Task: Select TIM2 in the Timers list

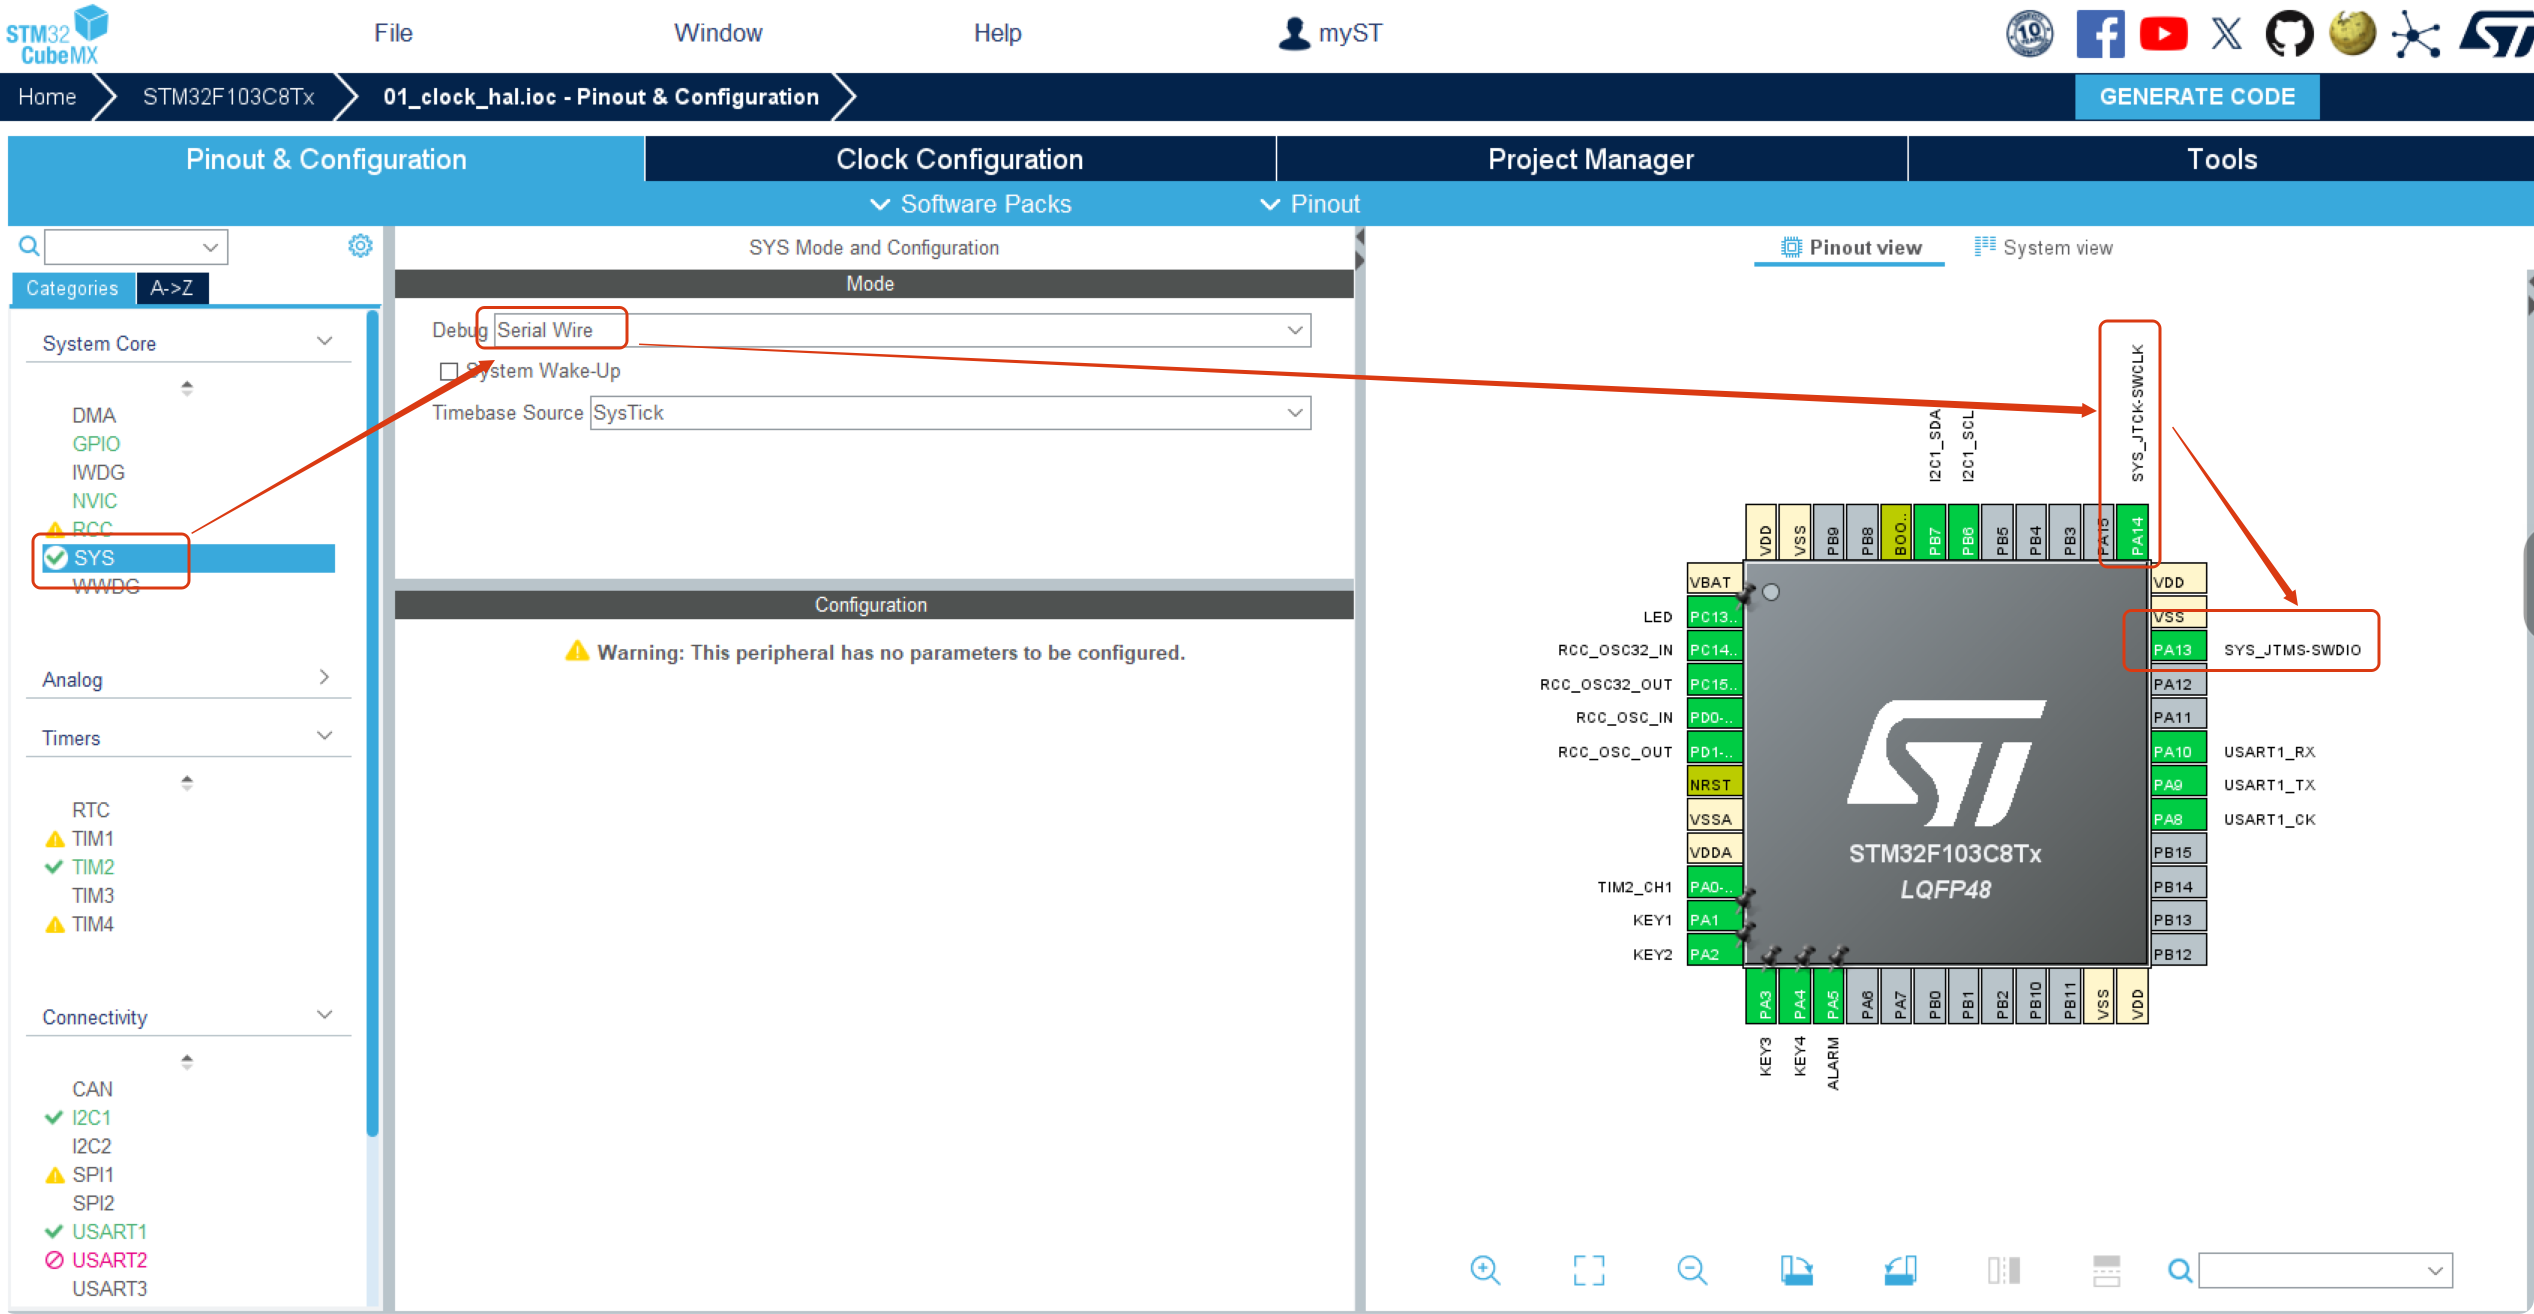Action: pos(93,866)
